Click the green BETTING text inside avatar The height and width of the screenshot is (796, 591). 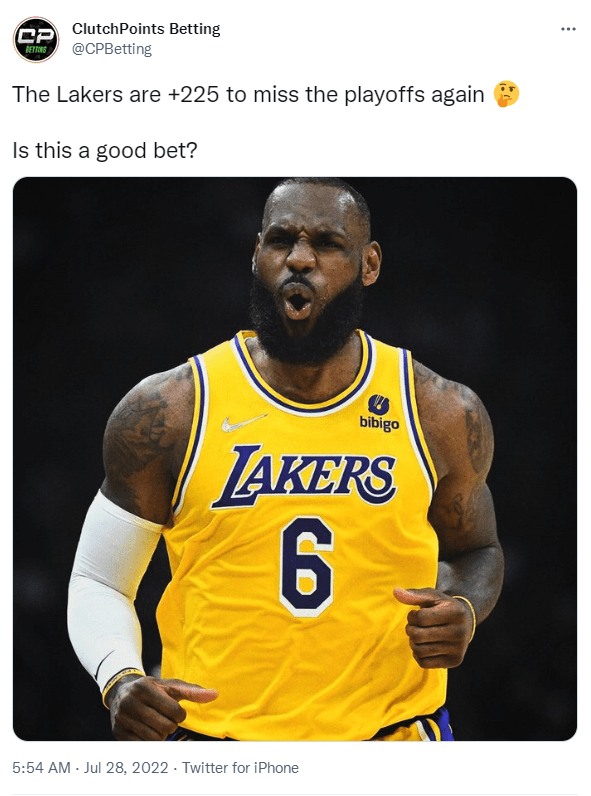(36, 50)
